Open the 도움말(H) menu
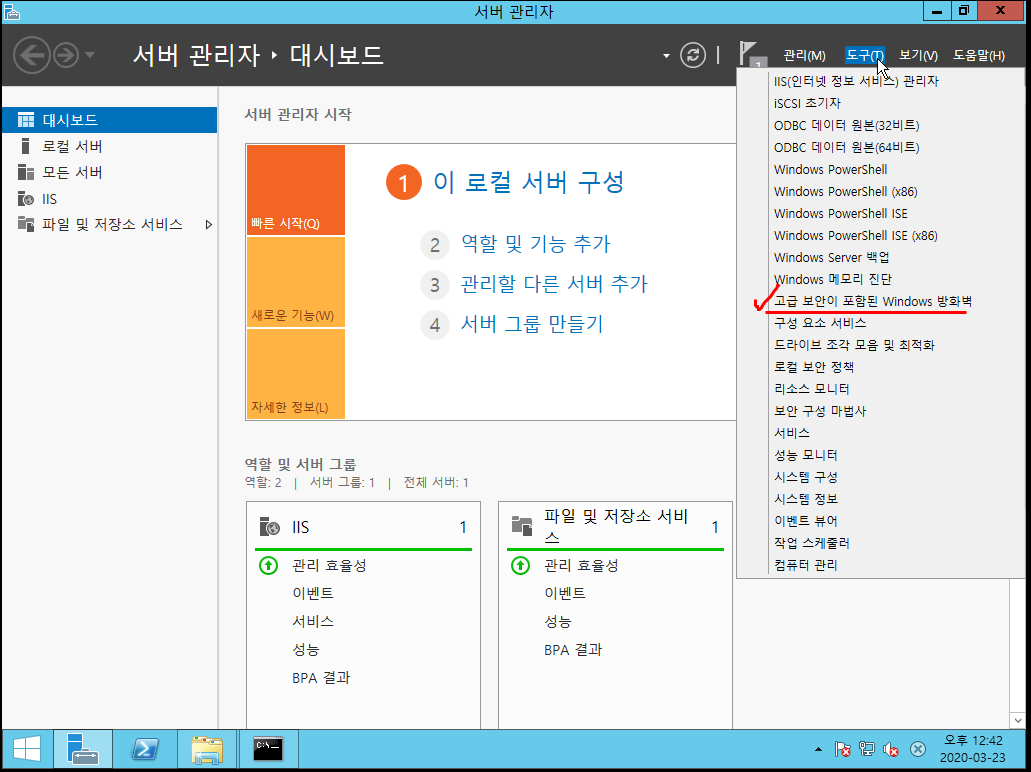Viewport: 1031px width, 772px height. pos(978,56)
